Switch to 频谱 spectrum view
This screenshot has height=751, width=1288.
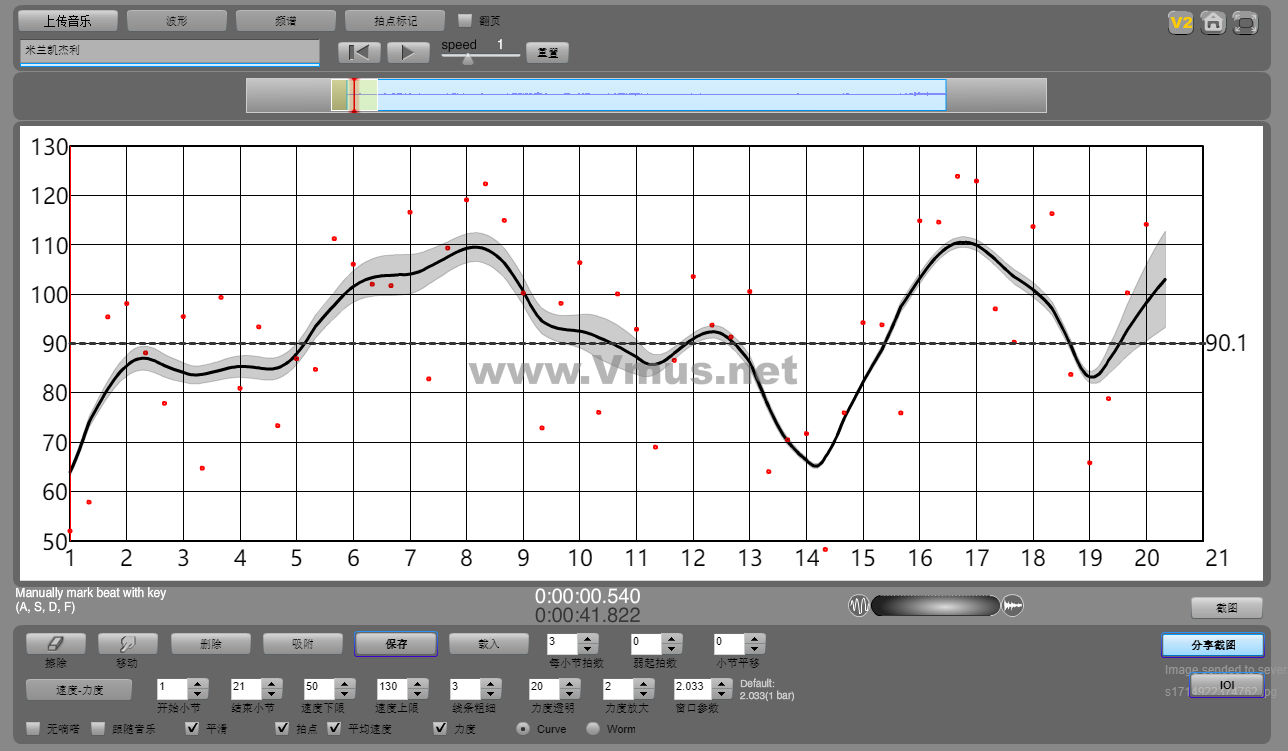pos(286,20)
